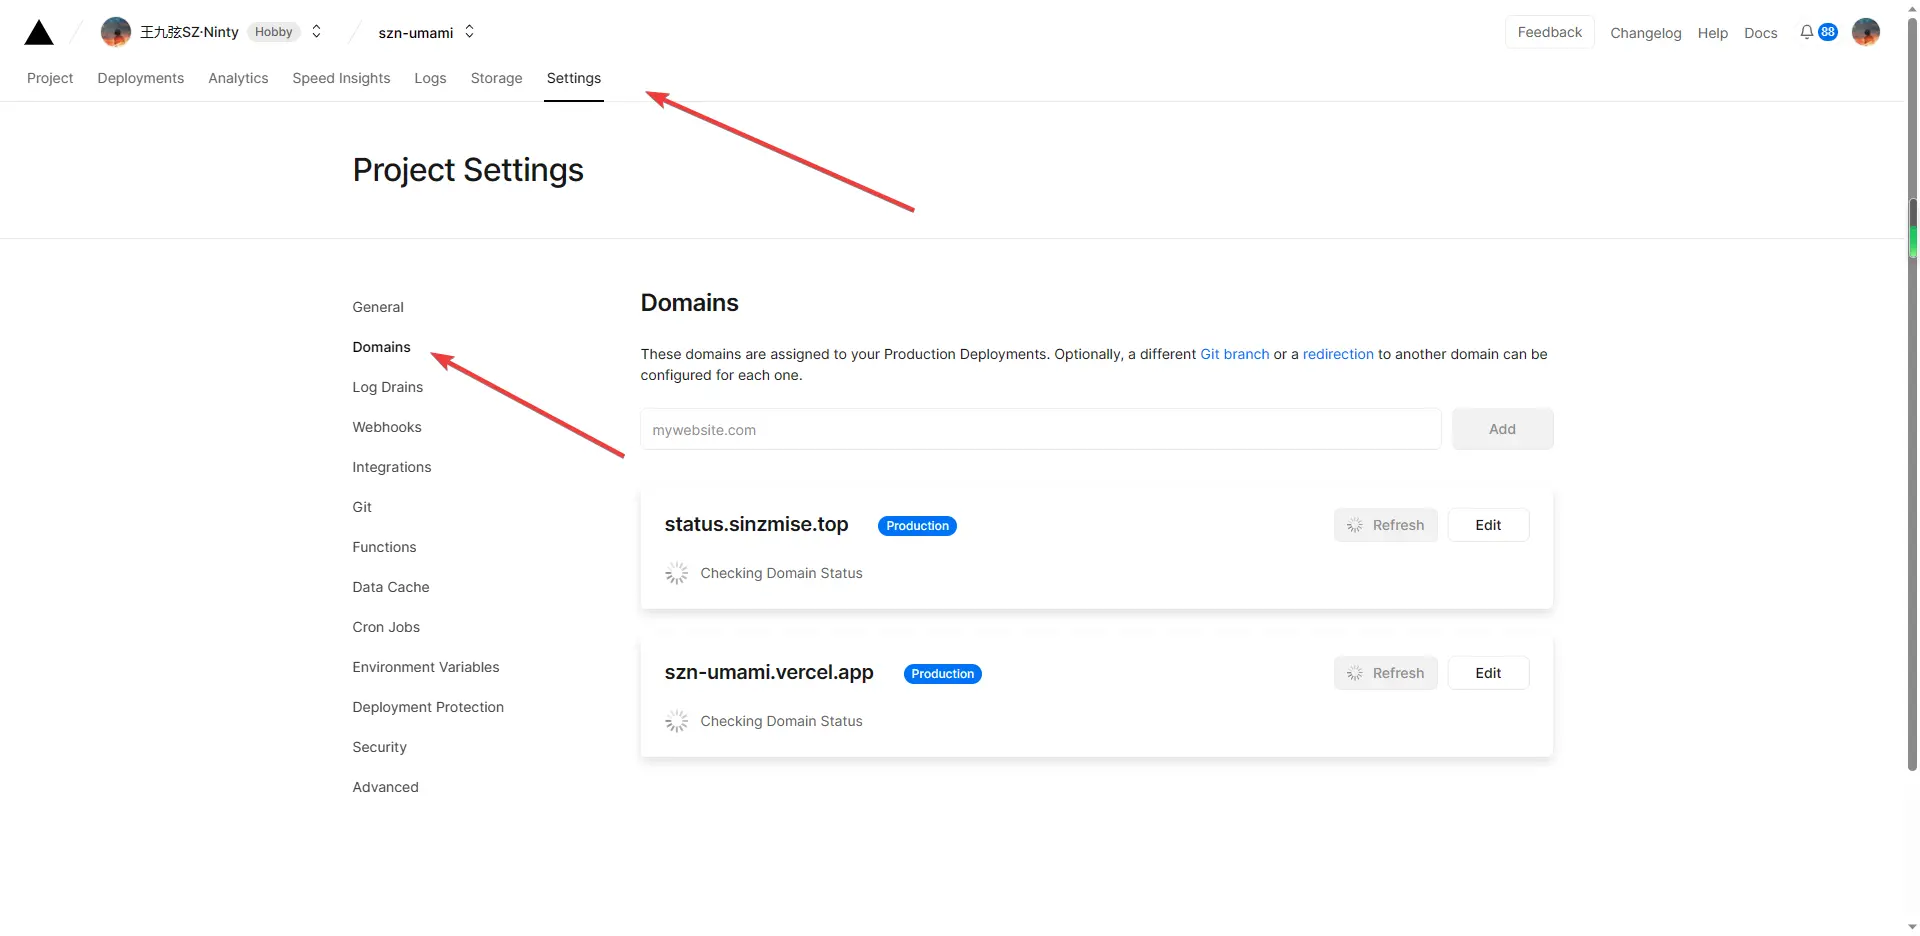The width and height of the screenshot is (1920, 936).
Task: Refresh szn-umami.vercel.app domain
Action: pos(1385,673)
